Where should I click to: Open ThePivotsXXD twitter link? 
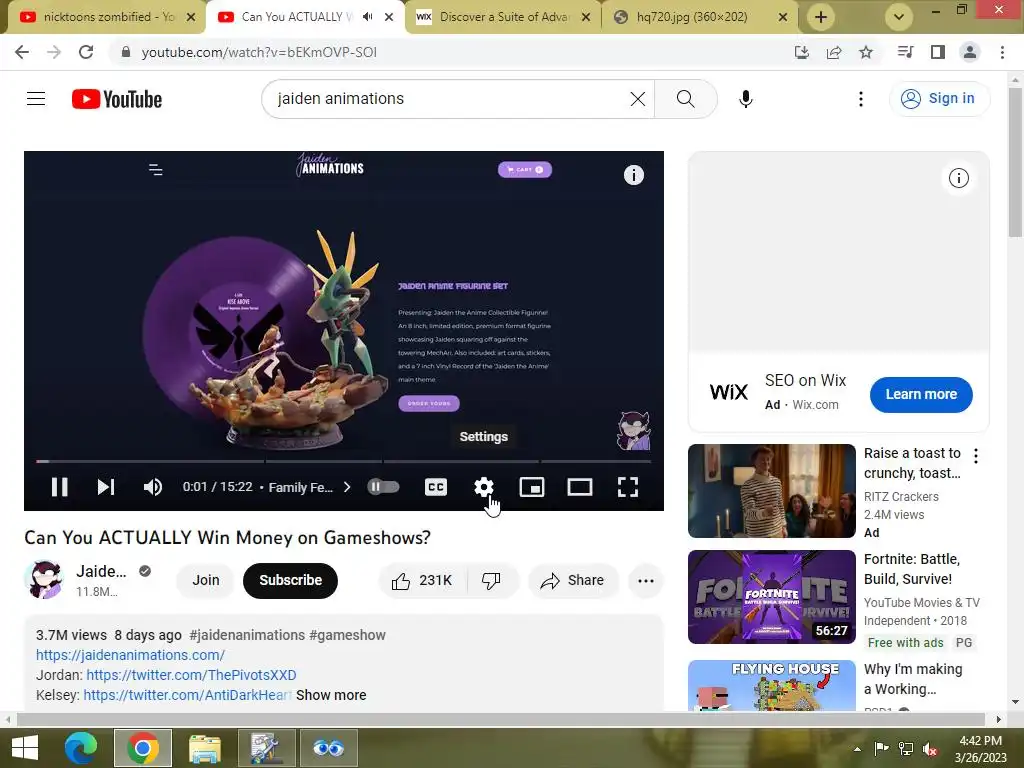[x=191, y=675]
